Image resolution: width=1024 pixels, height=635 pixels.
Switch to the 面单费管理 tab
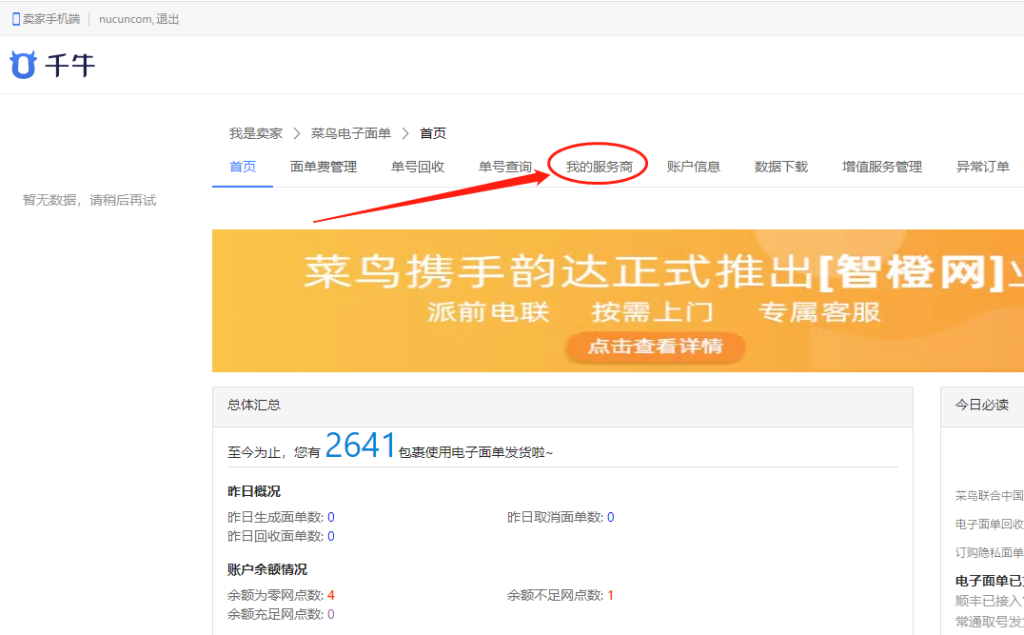(x=323, y=167)
